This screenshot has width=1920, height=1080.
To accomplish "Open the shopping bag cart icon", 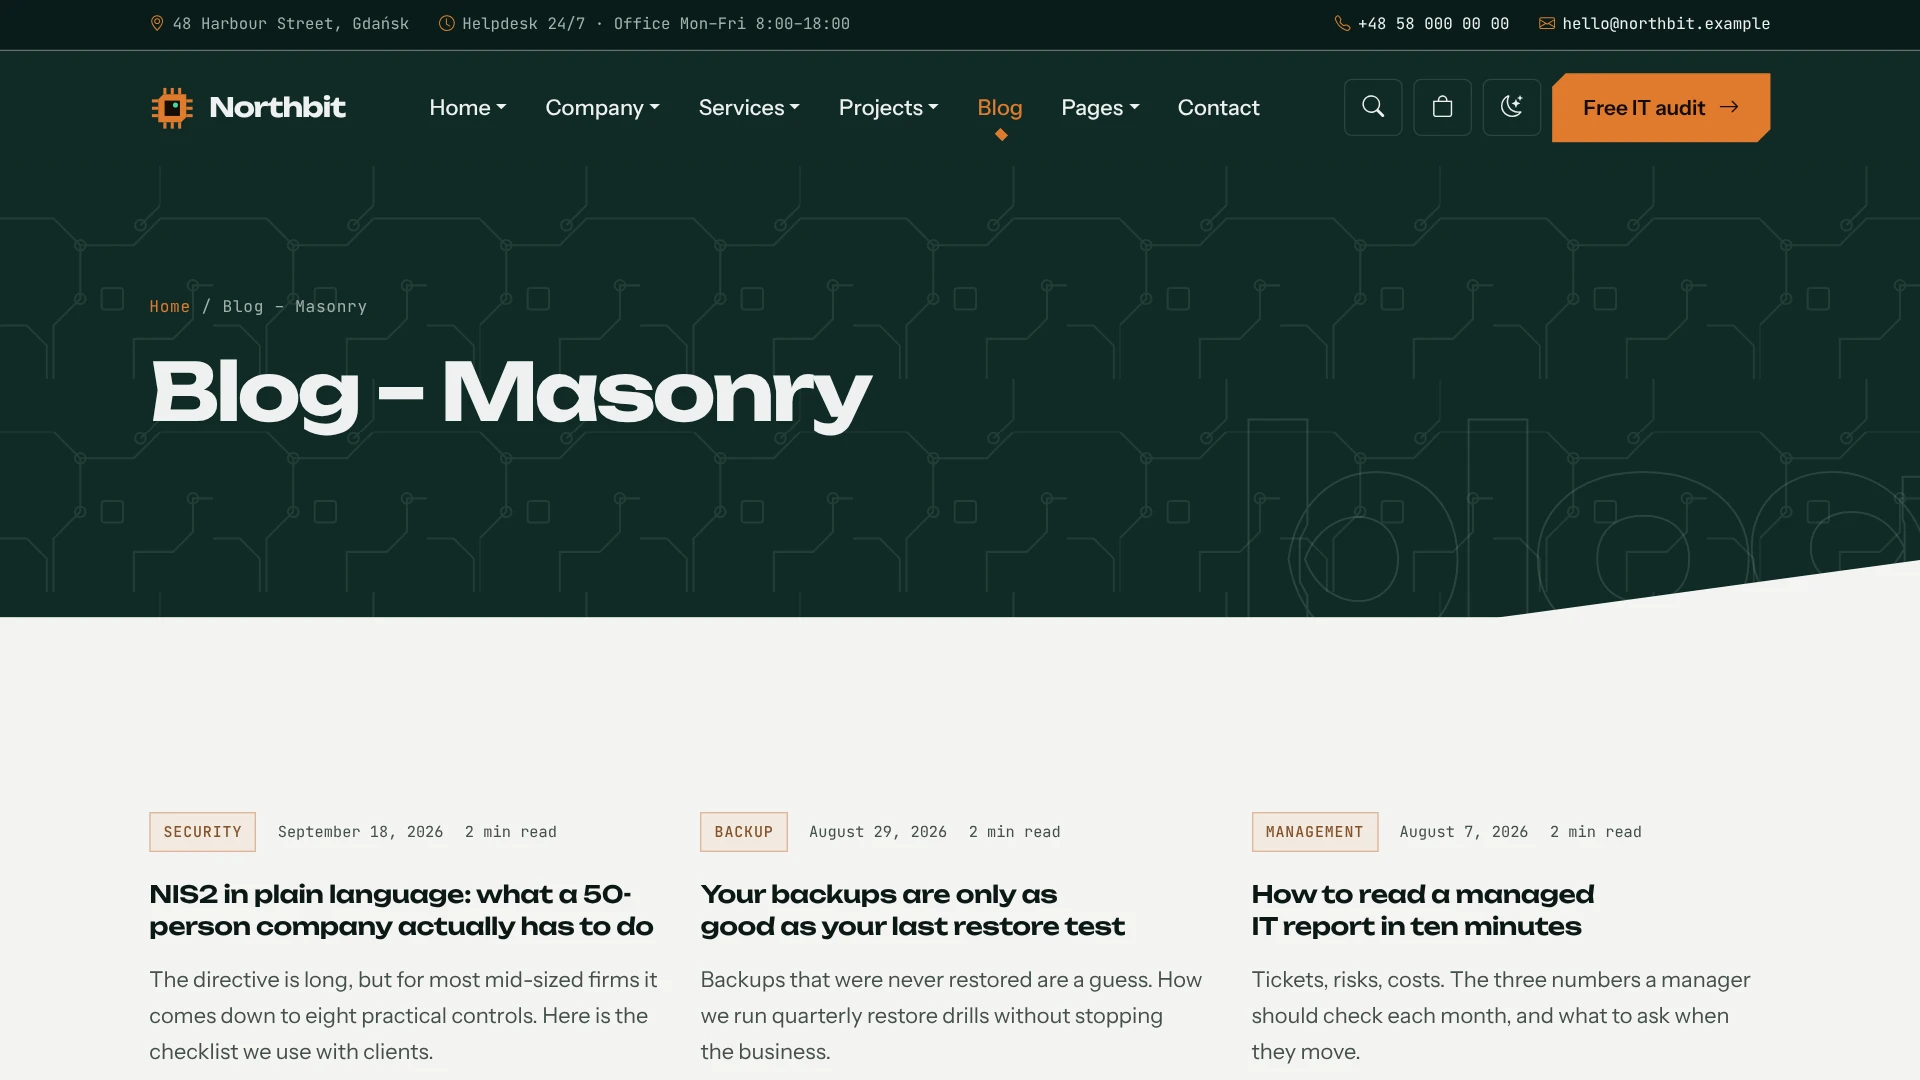I will (1442, 107).
